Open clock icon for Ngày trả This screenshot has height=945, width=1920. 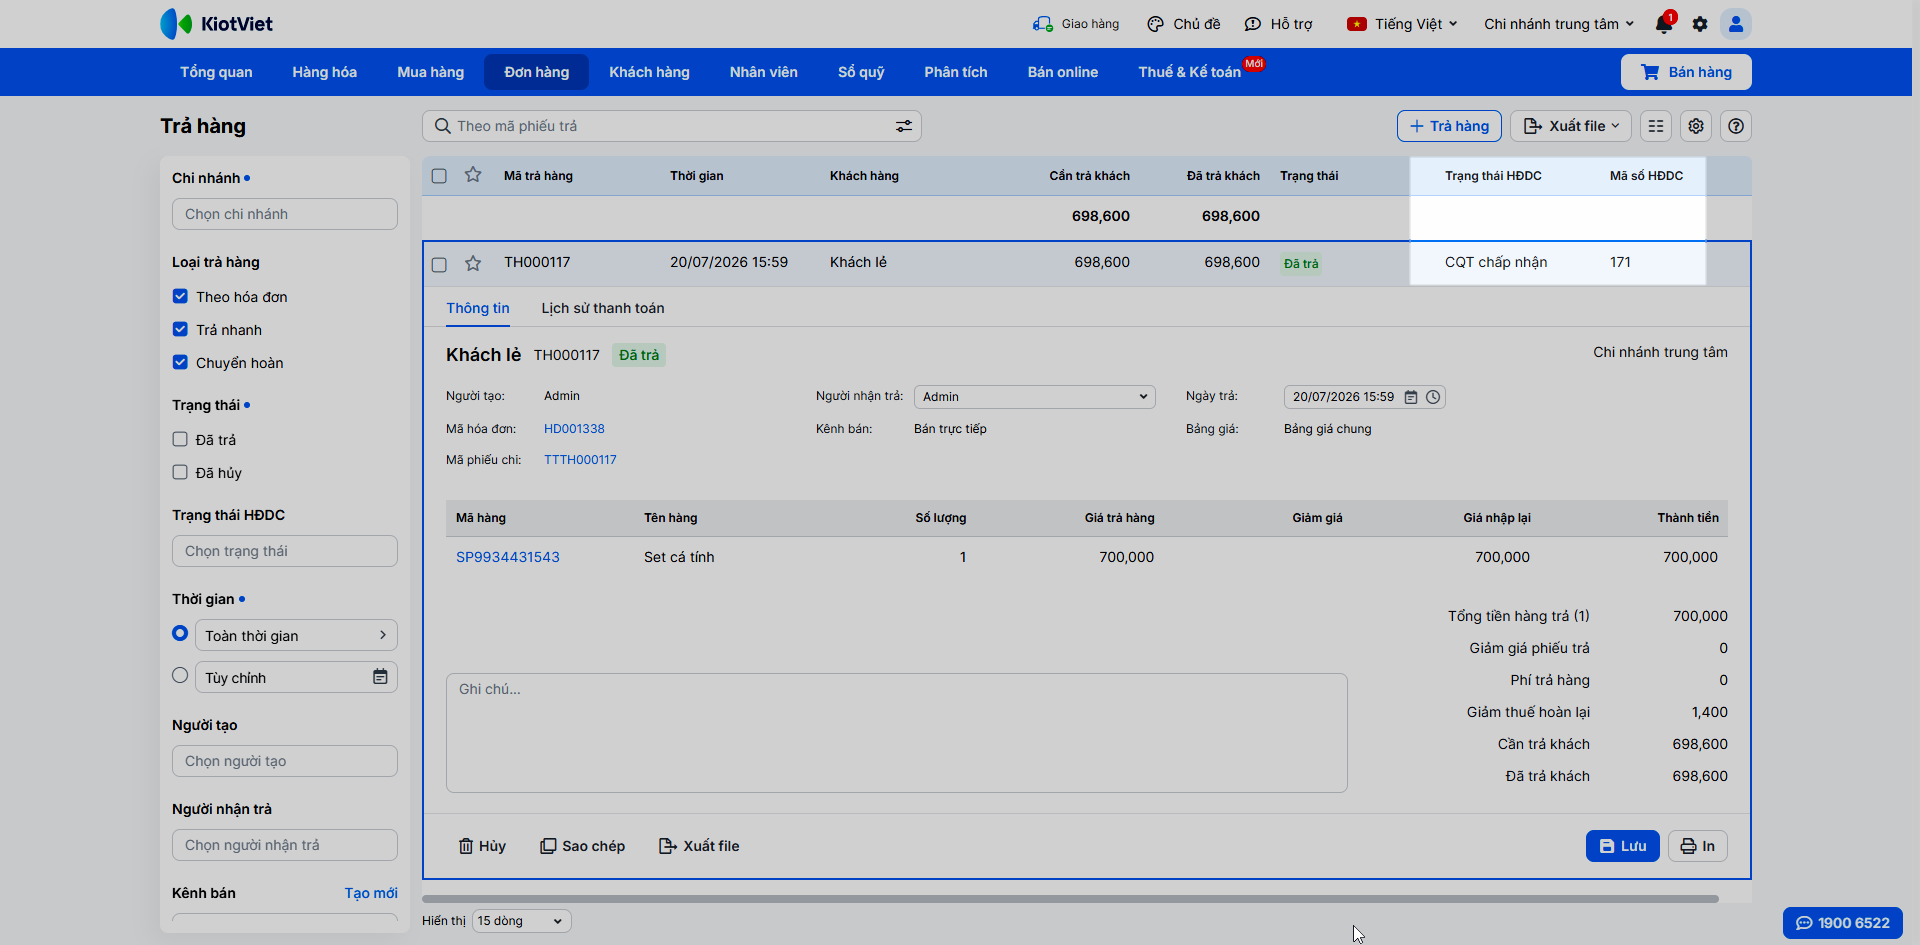1433,397
